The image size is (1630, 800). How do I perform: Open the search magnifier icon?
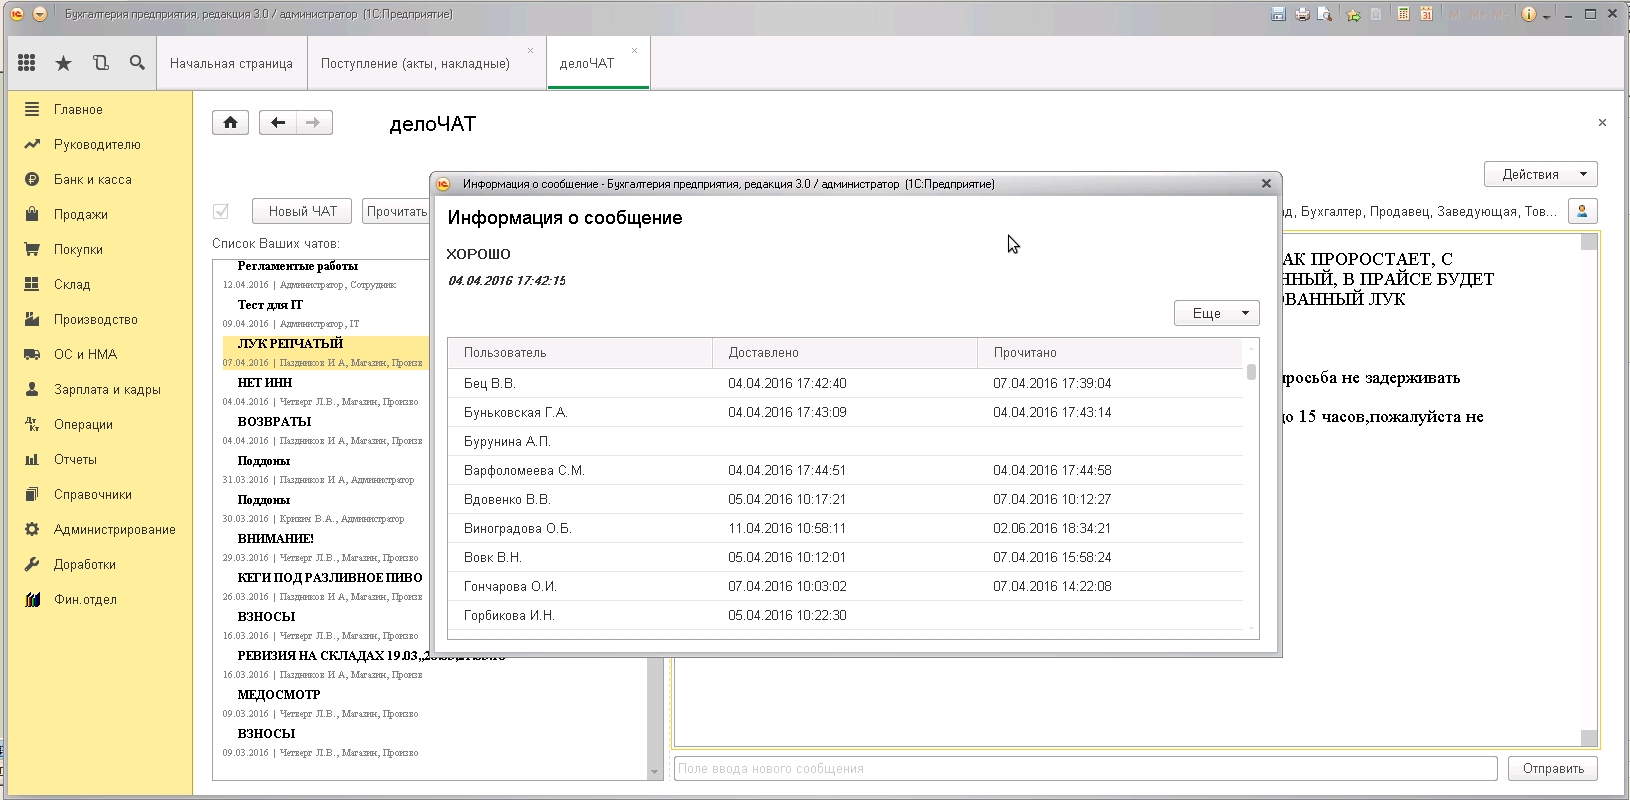tap(137, 63)
